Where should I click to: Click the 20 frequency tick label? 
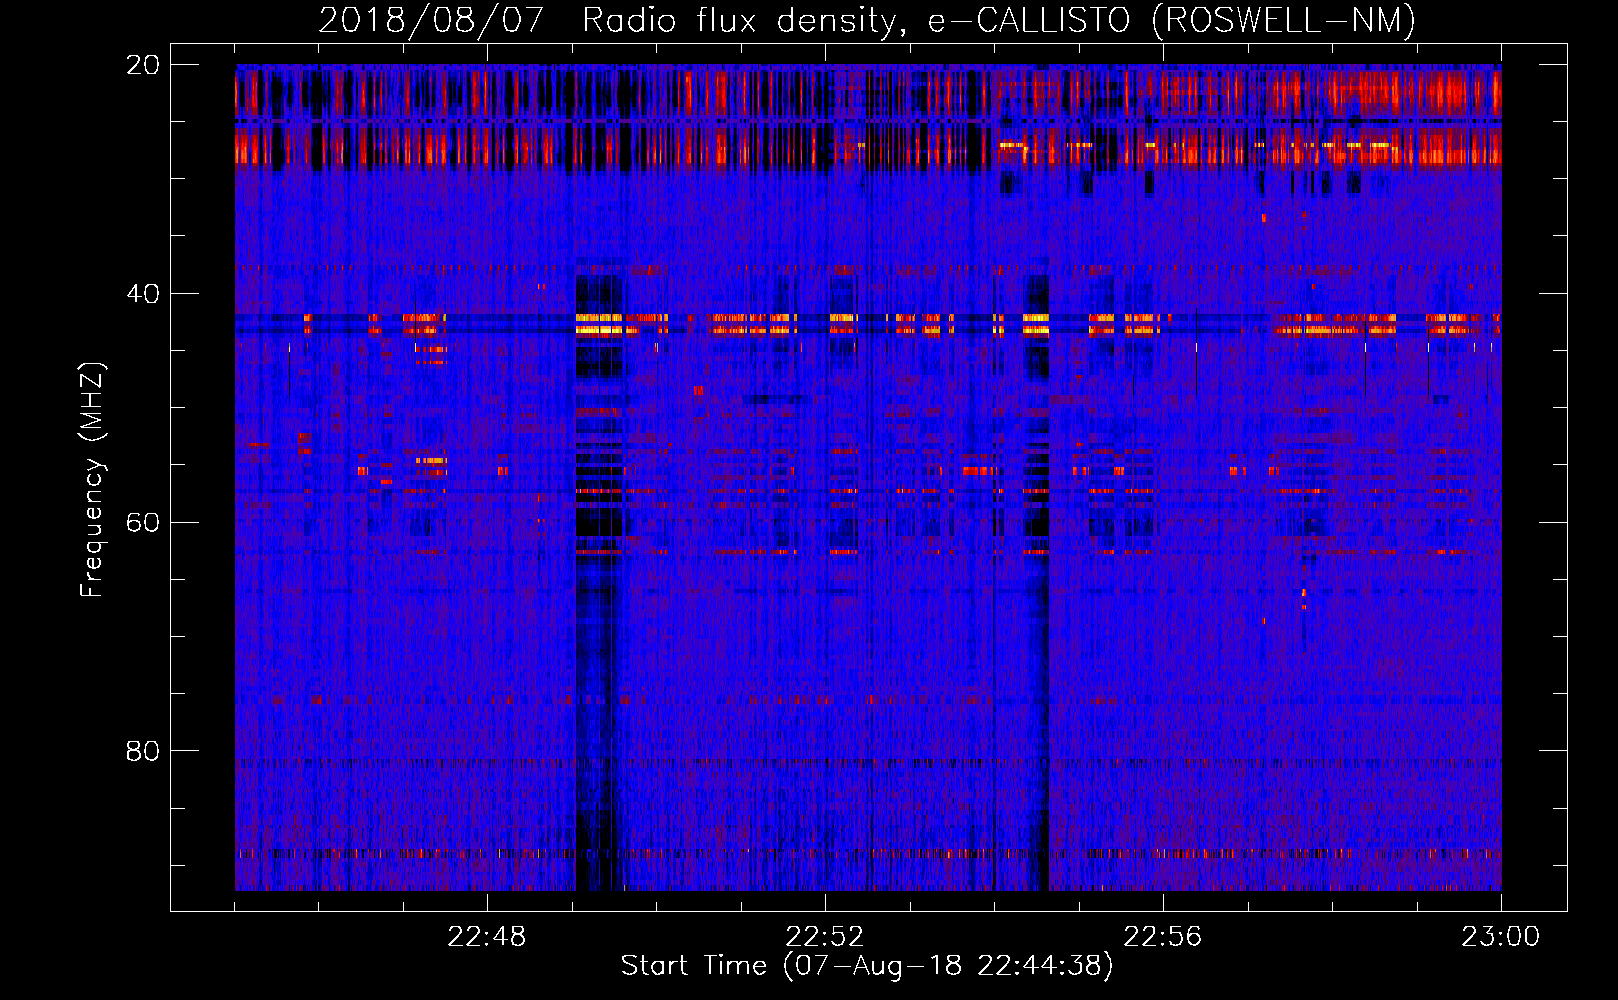tap(143, 65)
